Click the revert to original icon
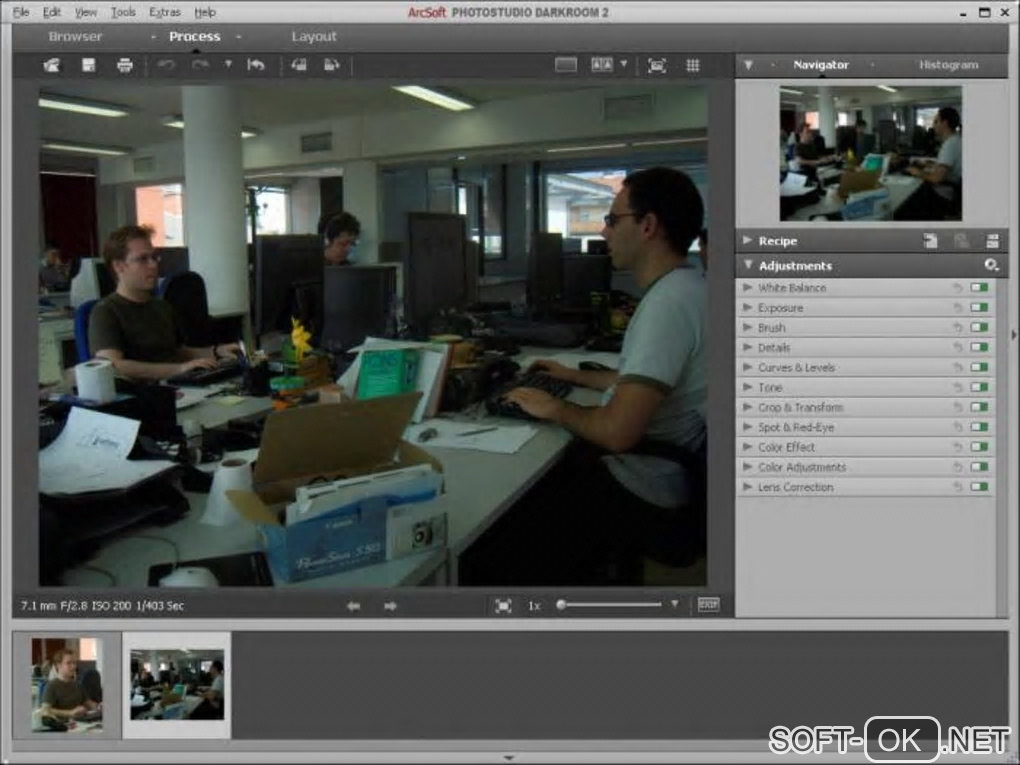 (x=256, y=65)
